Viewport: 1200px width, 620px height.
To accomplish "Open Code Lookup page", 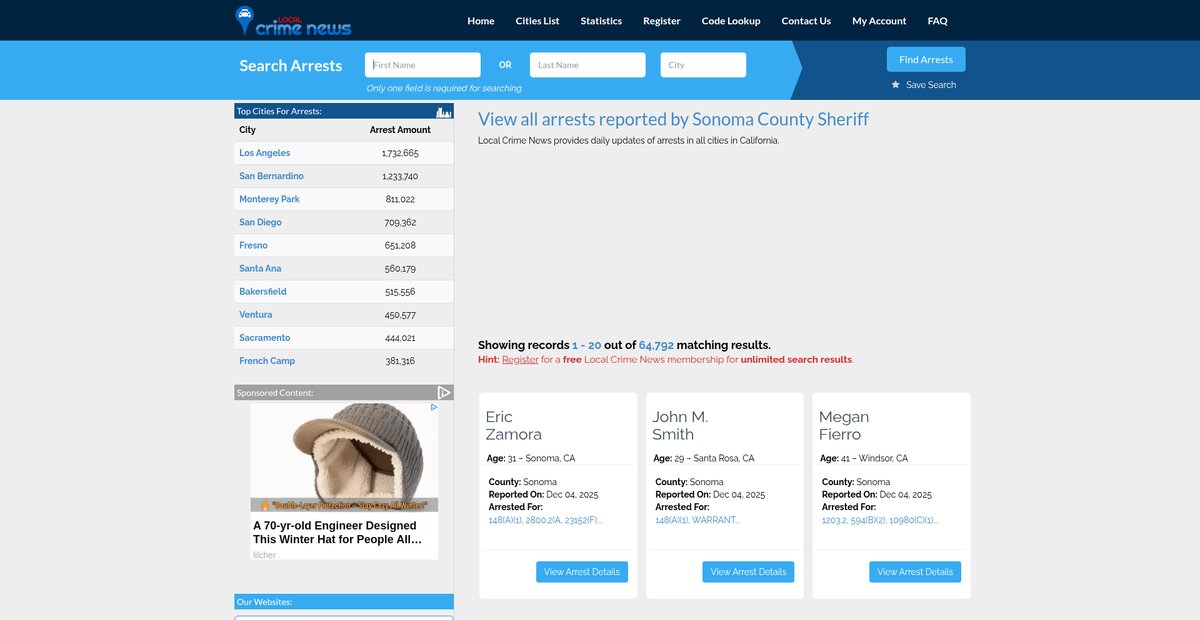I will click(x=731, y=21).
